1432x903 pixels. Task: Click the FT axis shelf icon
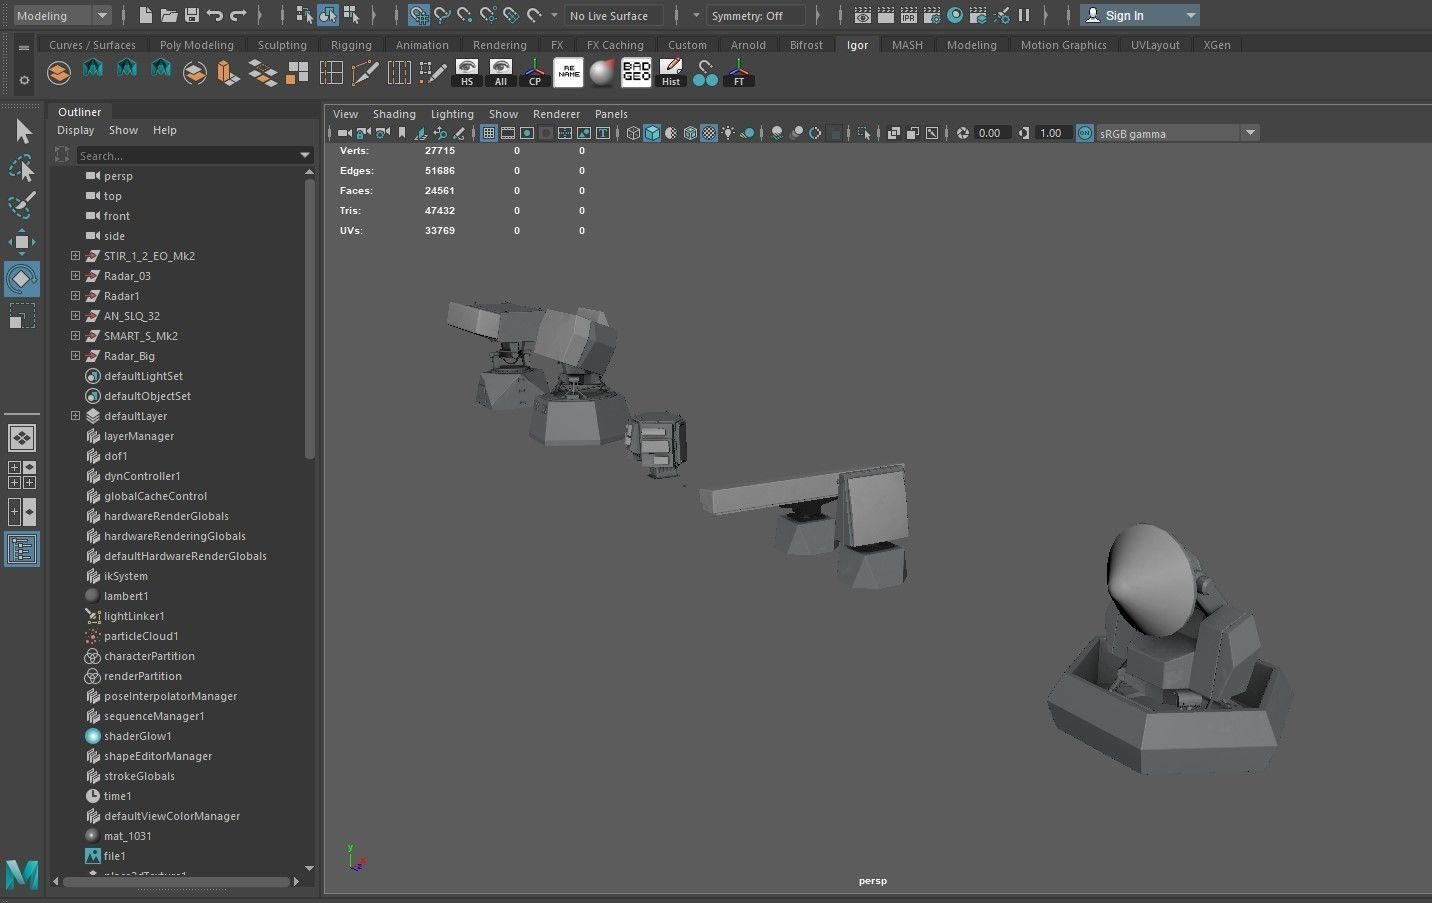click(739, 73)
